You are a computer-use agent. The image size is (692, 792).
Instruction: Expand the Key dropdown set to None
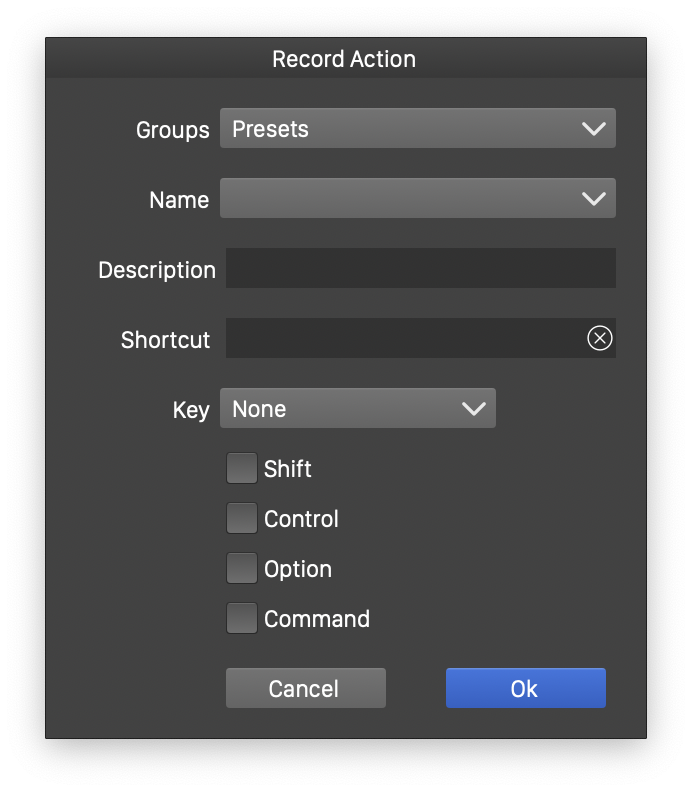coord(340,409)
